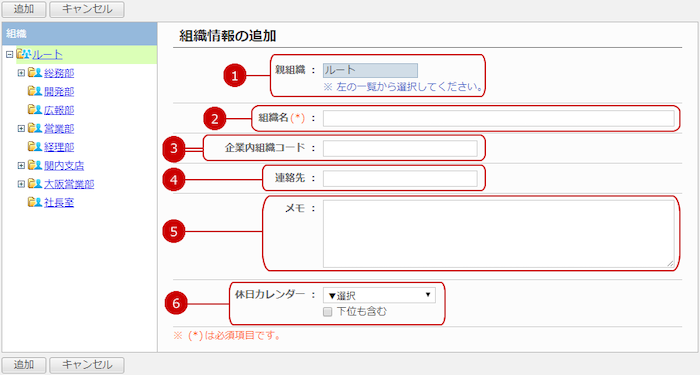Expand the 総務部 tree node
This screenshot has height=375, width=700.
click(21, 73)
